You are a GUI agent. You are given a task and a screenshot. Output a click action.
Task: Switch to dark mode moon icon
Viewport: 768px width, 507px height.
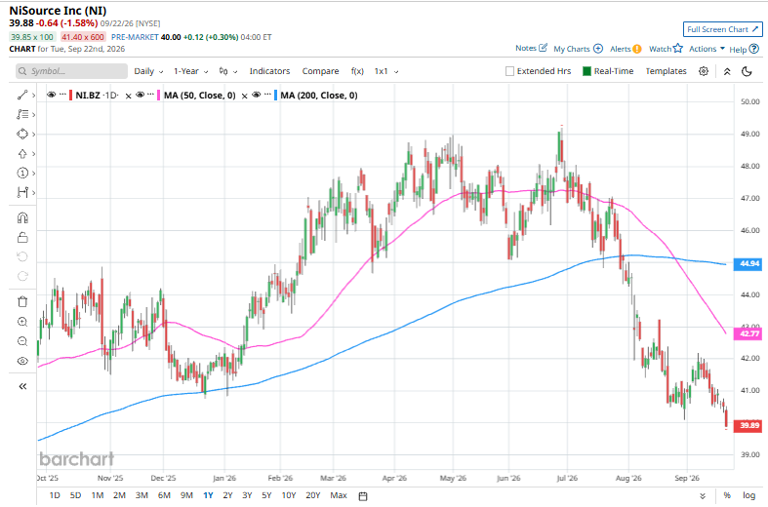tap(747, 72)
